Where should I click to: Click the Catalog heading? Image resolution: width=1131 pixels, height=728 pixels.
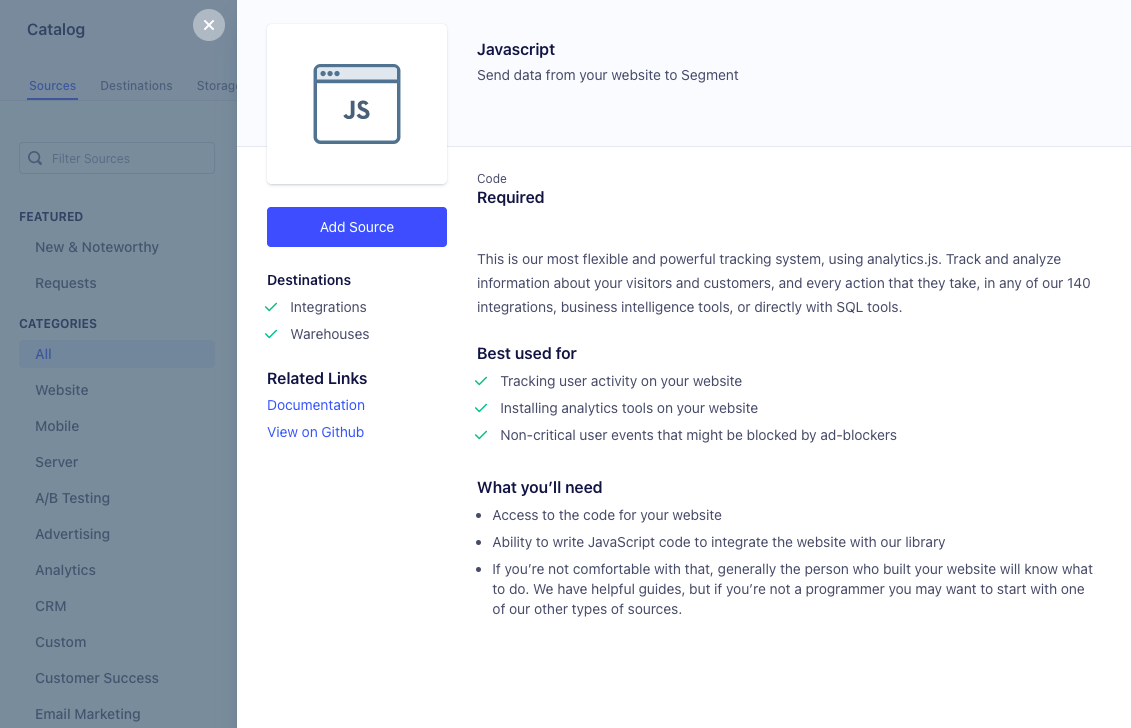point(56,30)
